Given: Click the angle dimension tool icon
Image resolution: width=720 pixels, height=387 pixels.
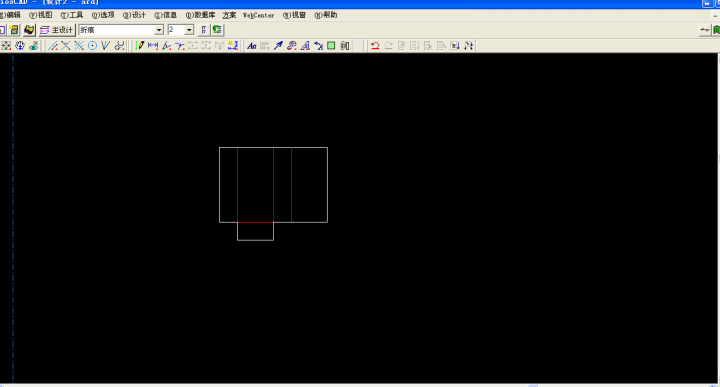Looking at the screenshot, I should (166, 45).
